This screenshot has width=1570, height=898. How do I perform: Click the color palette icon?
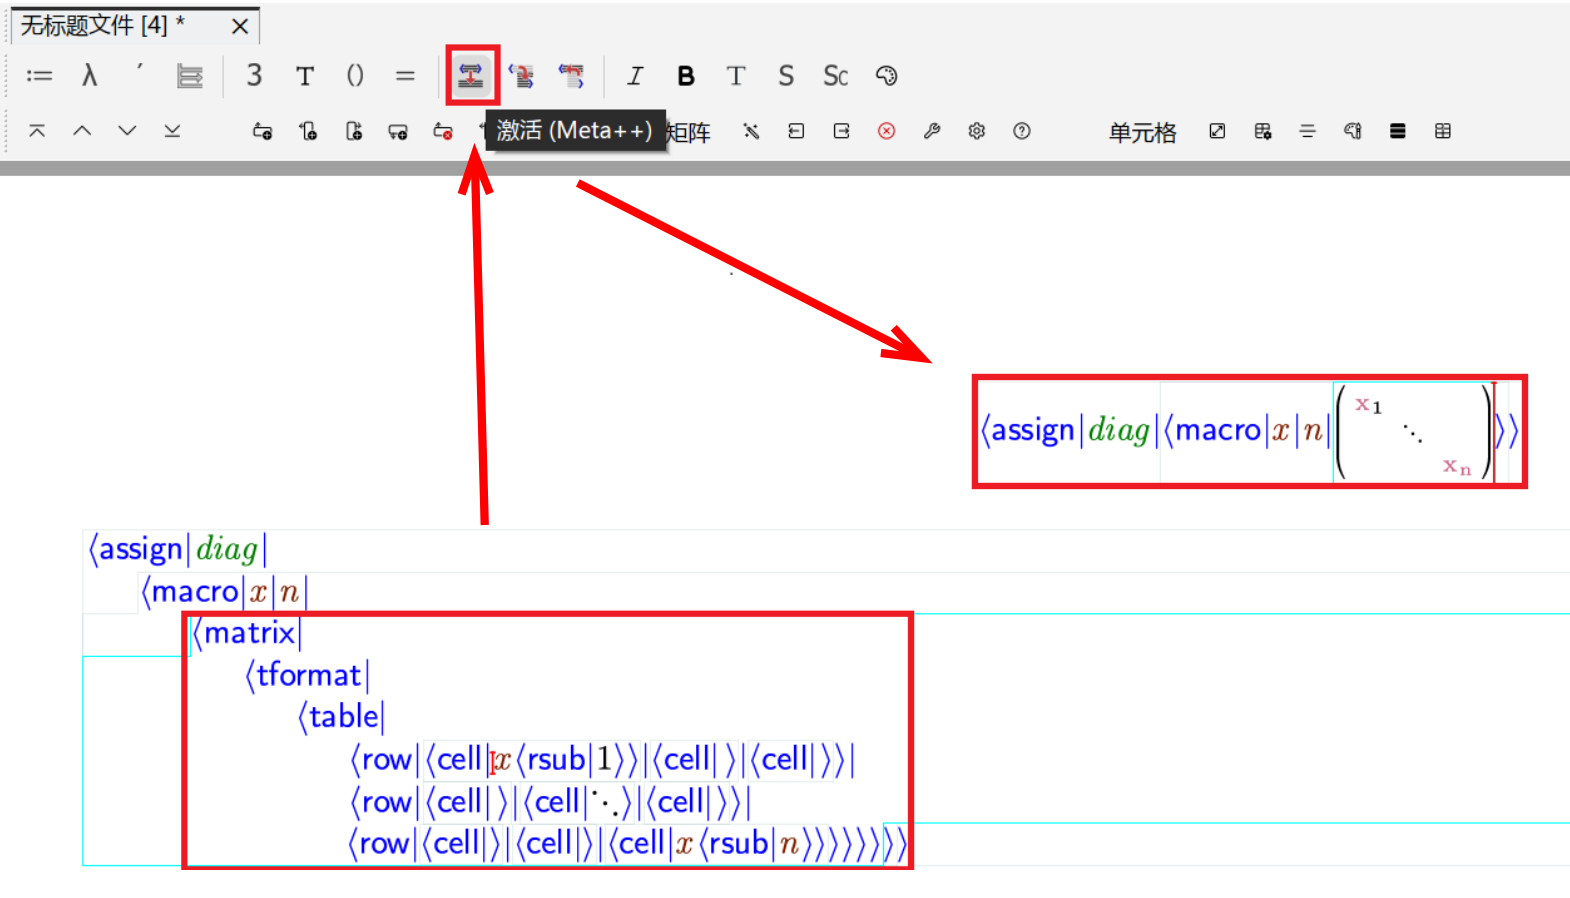coord(886,76)
